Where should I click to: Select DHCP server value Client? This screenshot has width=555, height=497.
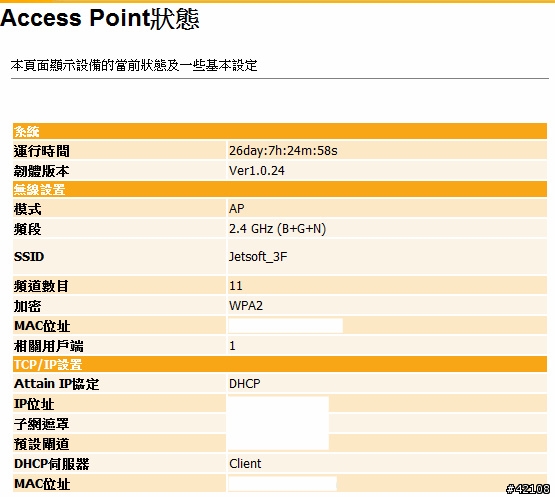pos(245,463)
